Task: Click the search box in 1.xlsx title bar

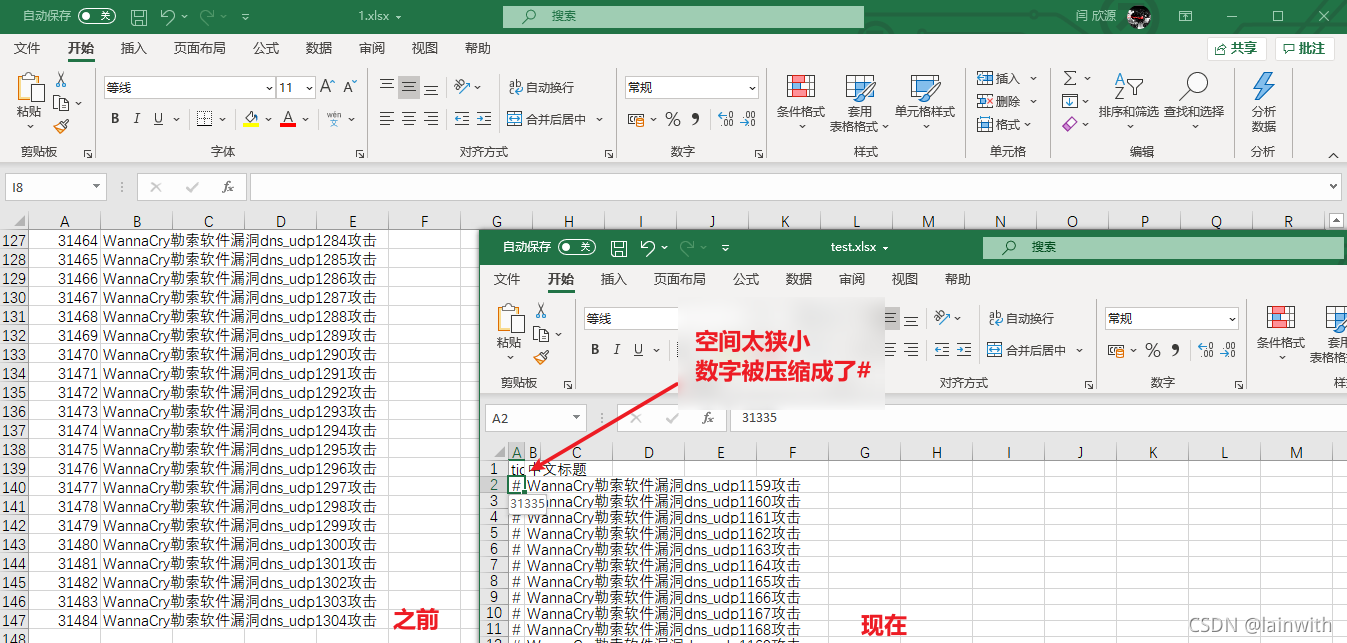Action: pyautogui.click(x=683, y=17)
